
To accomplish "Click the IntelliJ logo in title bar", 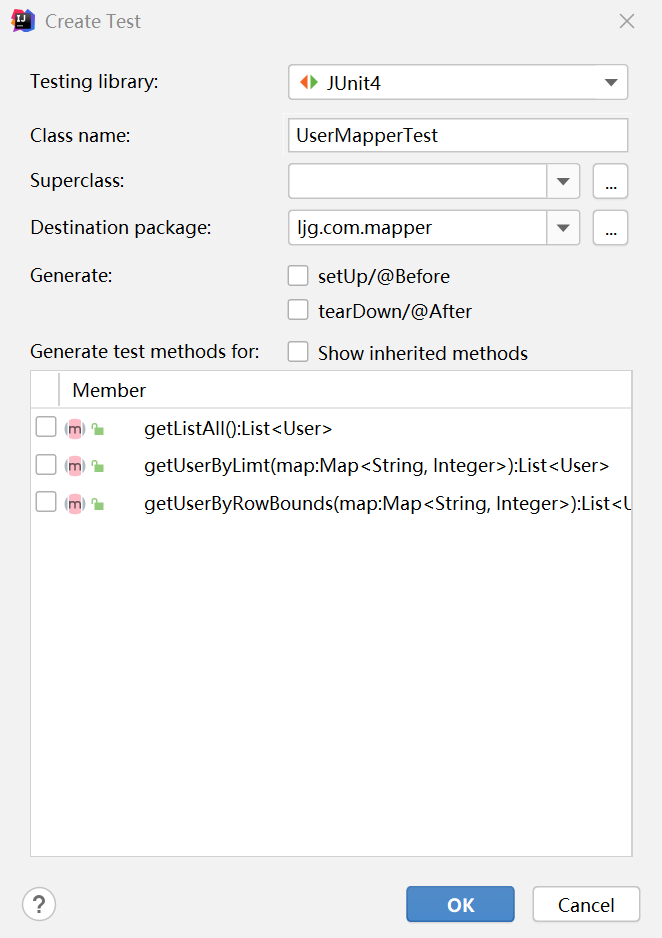I will 23,20.
